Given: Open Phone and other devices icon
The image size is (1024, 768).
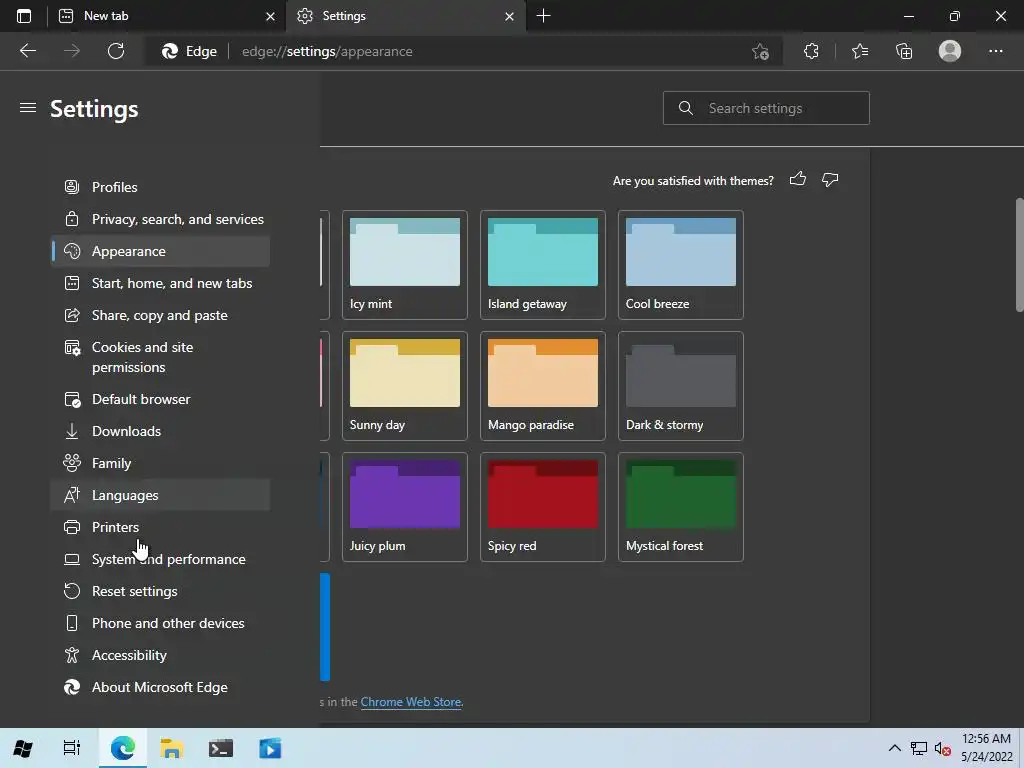Looking at the screenshot, I should (72, 623).
